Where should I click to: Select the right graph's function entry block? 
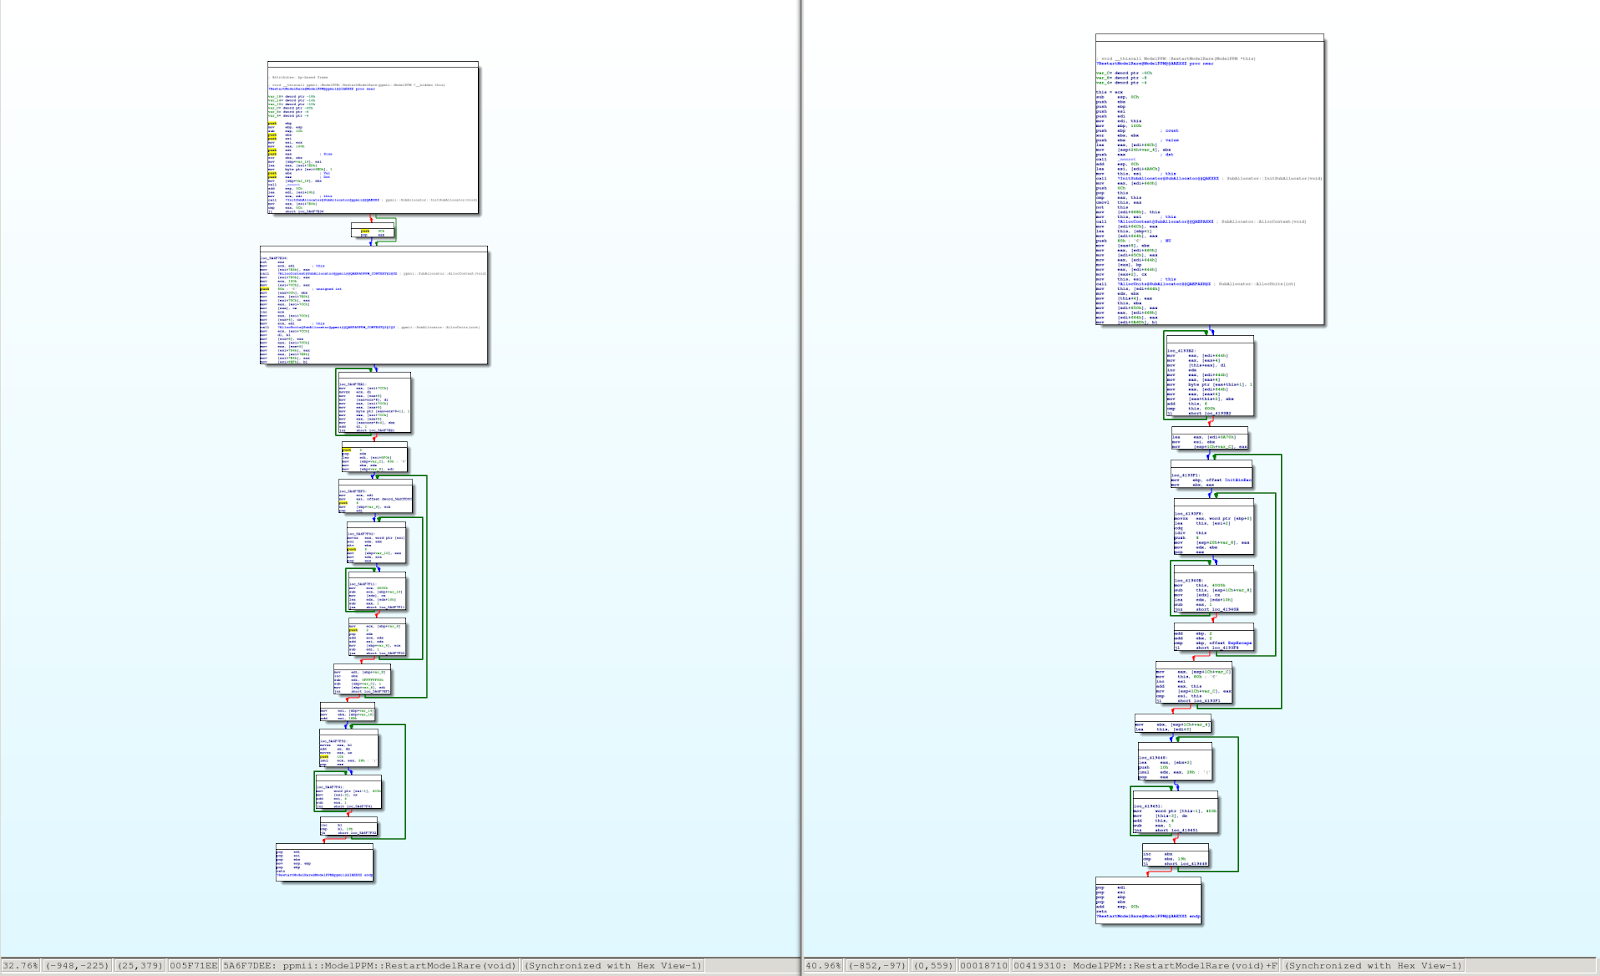coord(1209,180)
